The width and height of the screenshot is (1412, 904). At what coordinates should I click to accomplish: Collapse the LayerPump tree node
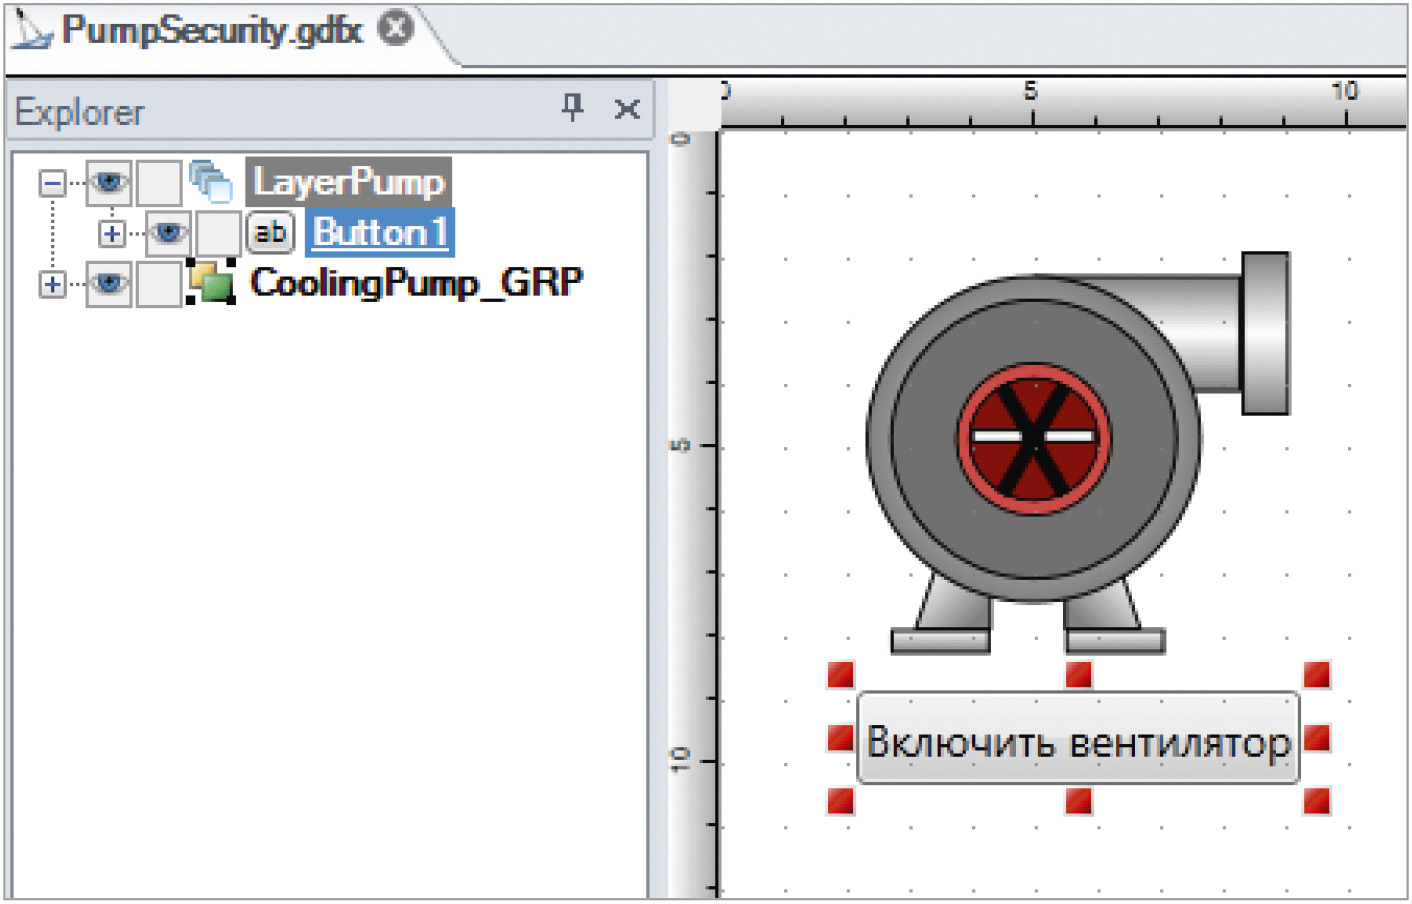pos(53,183)
